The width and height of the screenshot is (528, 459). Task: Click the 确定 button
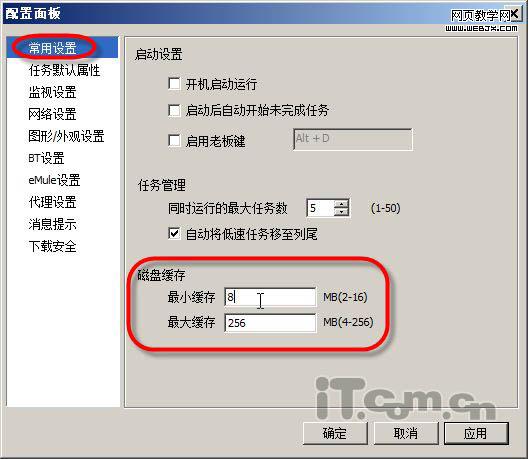(335, 433)
